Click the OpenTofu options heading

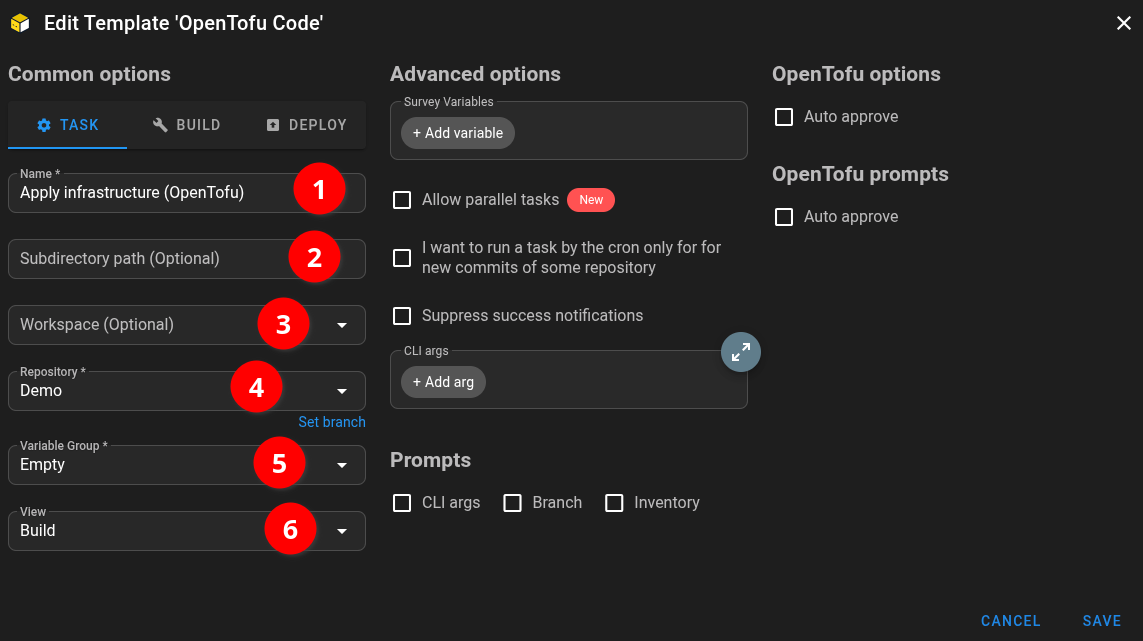point(856,74)
